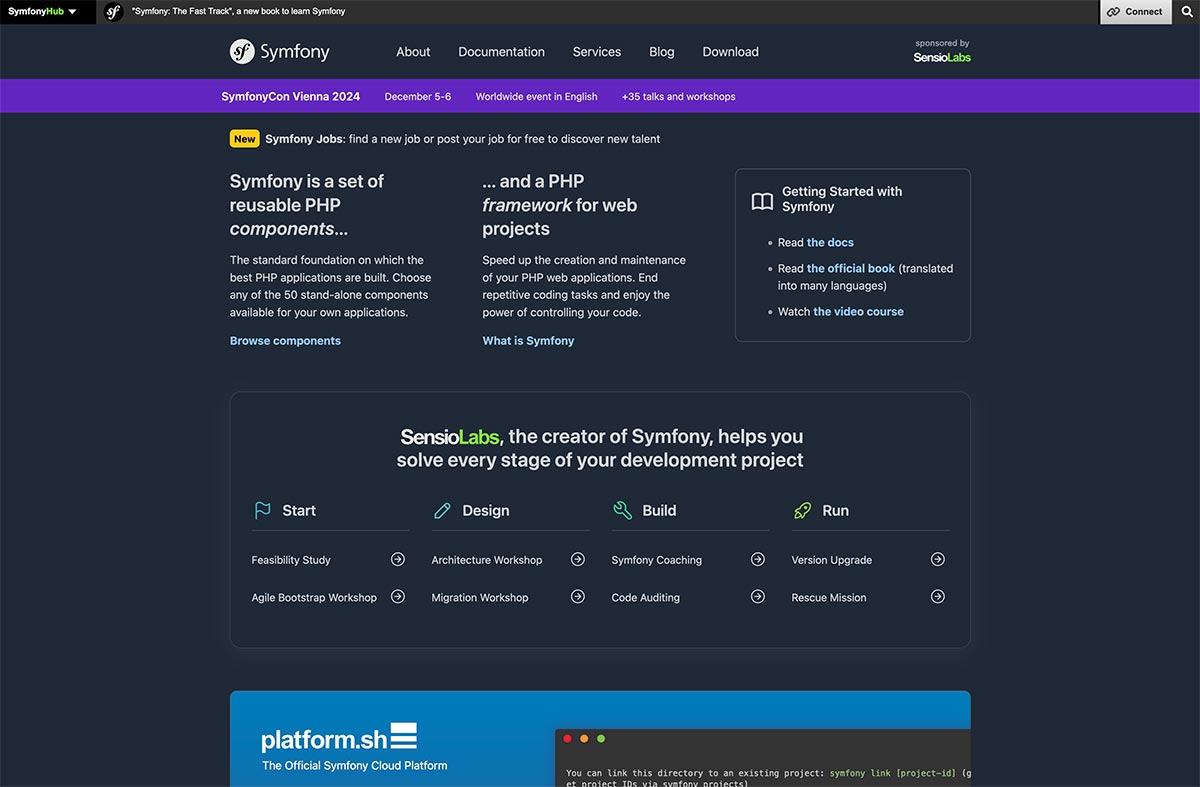Open the video course link
The image size is (1200, 787).
tap(858, 312)
